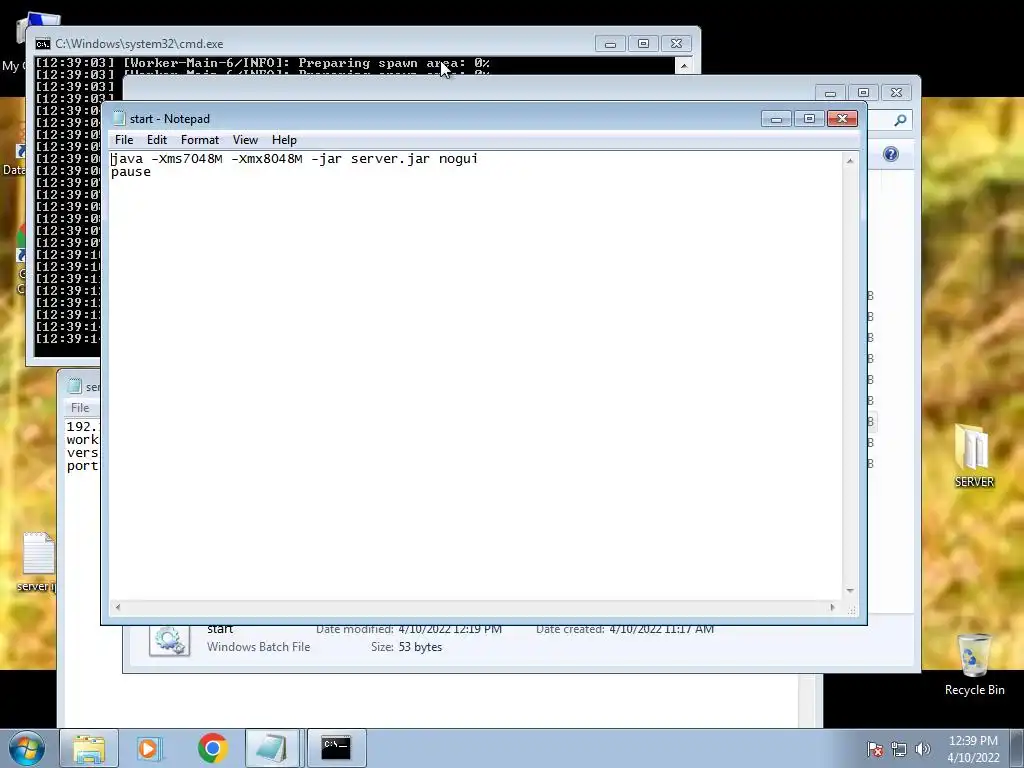
Task: Open the volume speaker tray icon
Action: tap(923, 749)
